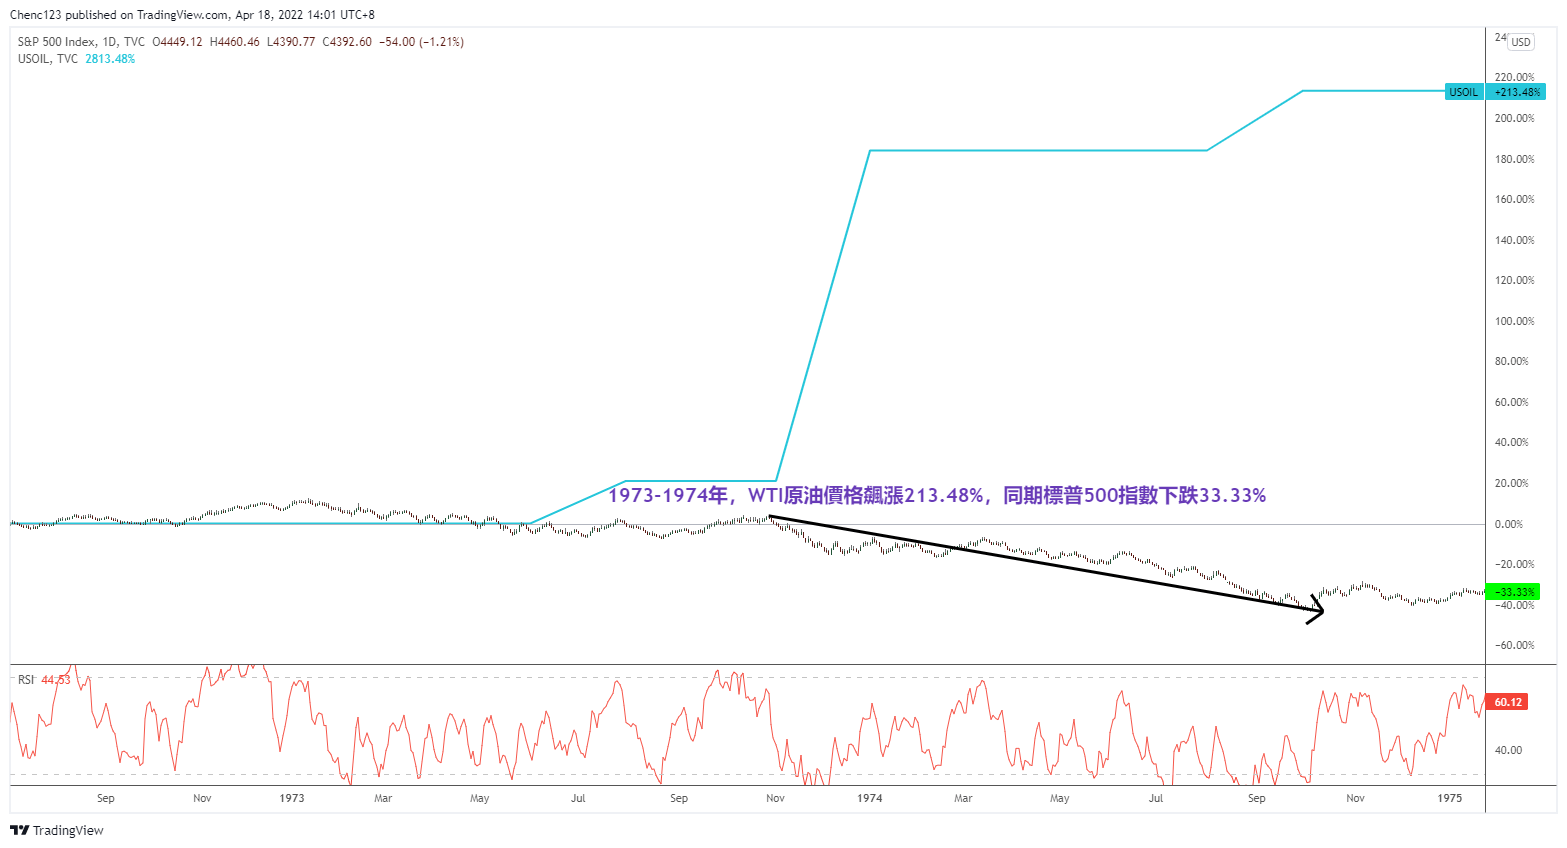Select the USOIL, TVC legend entry
1567x848 pixels.
pos(48,59)
